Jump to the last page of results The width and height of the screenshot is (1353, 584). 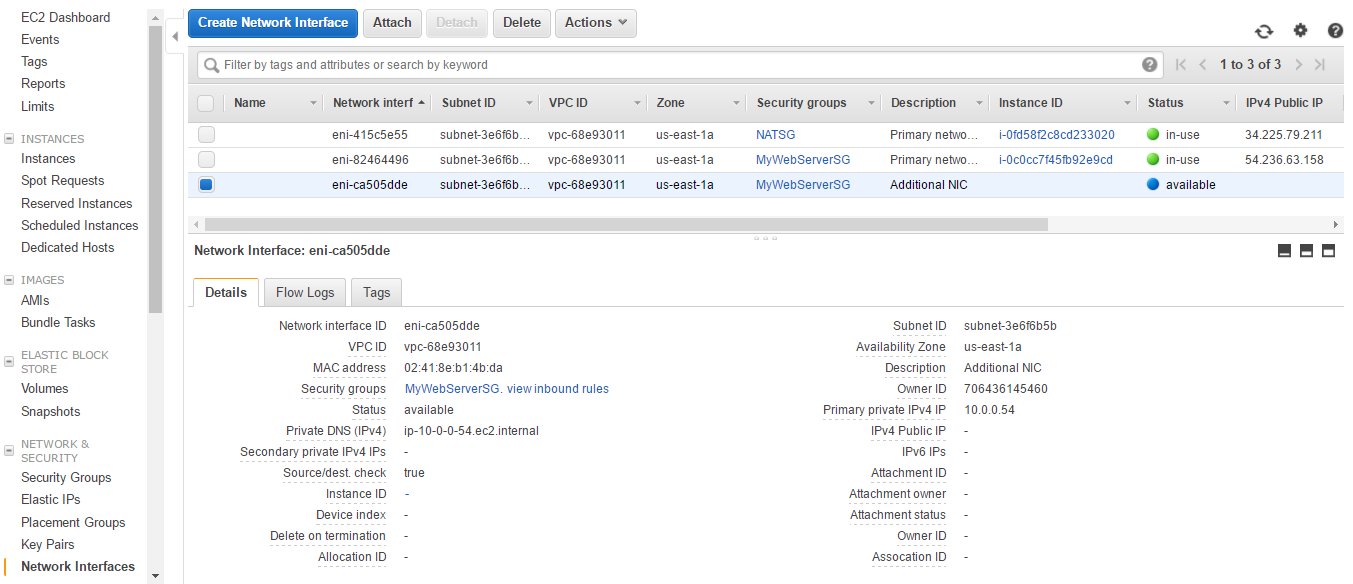pos(1320,65)
